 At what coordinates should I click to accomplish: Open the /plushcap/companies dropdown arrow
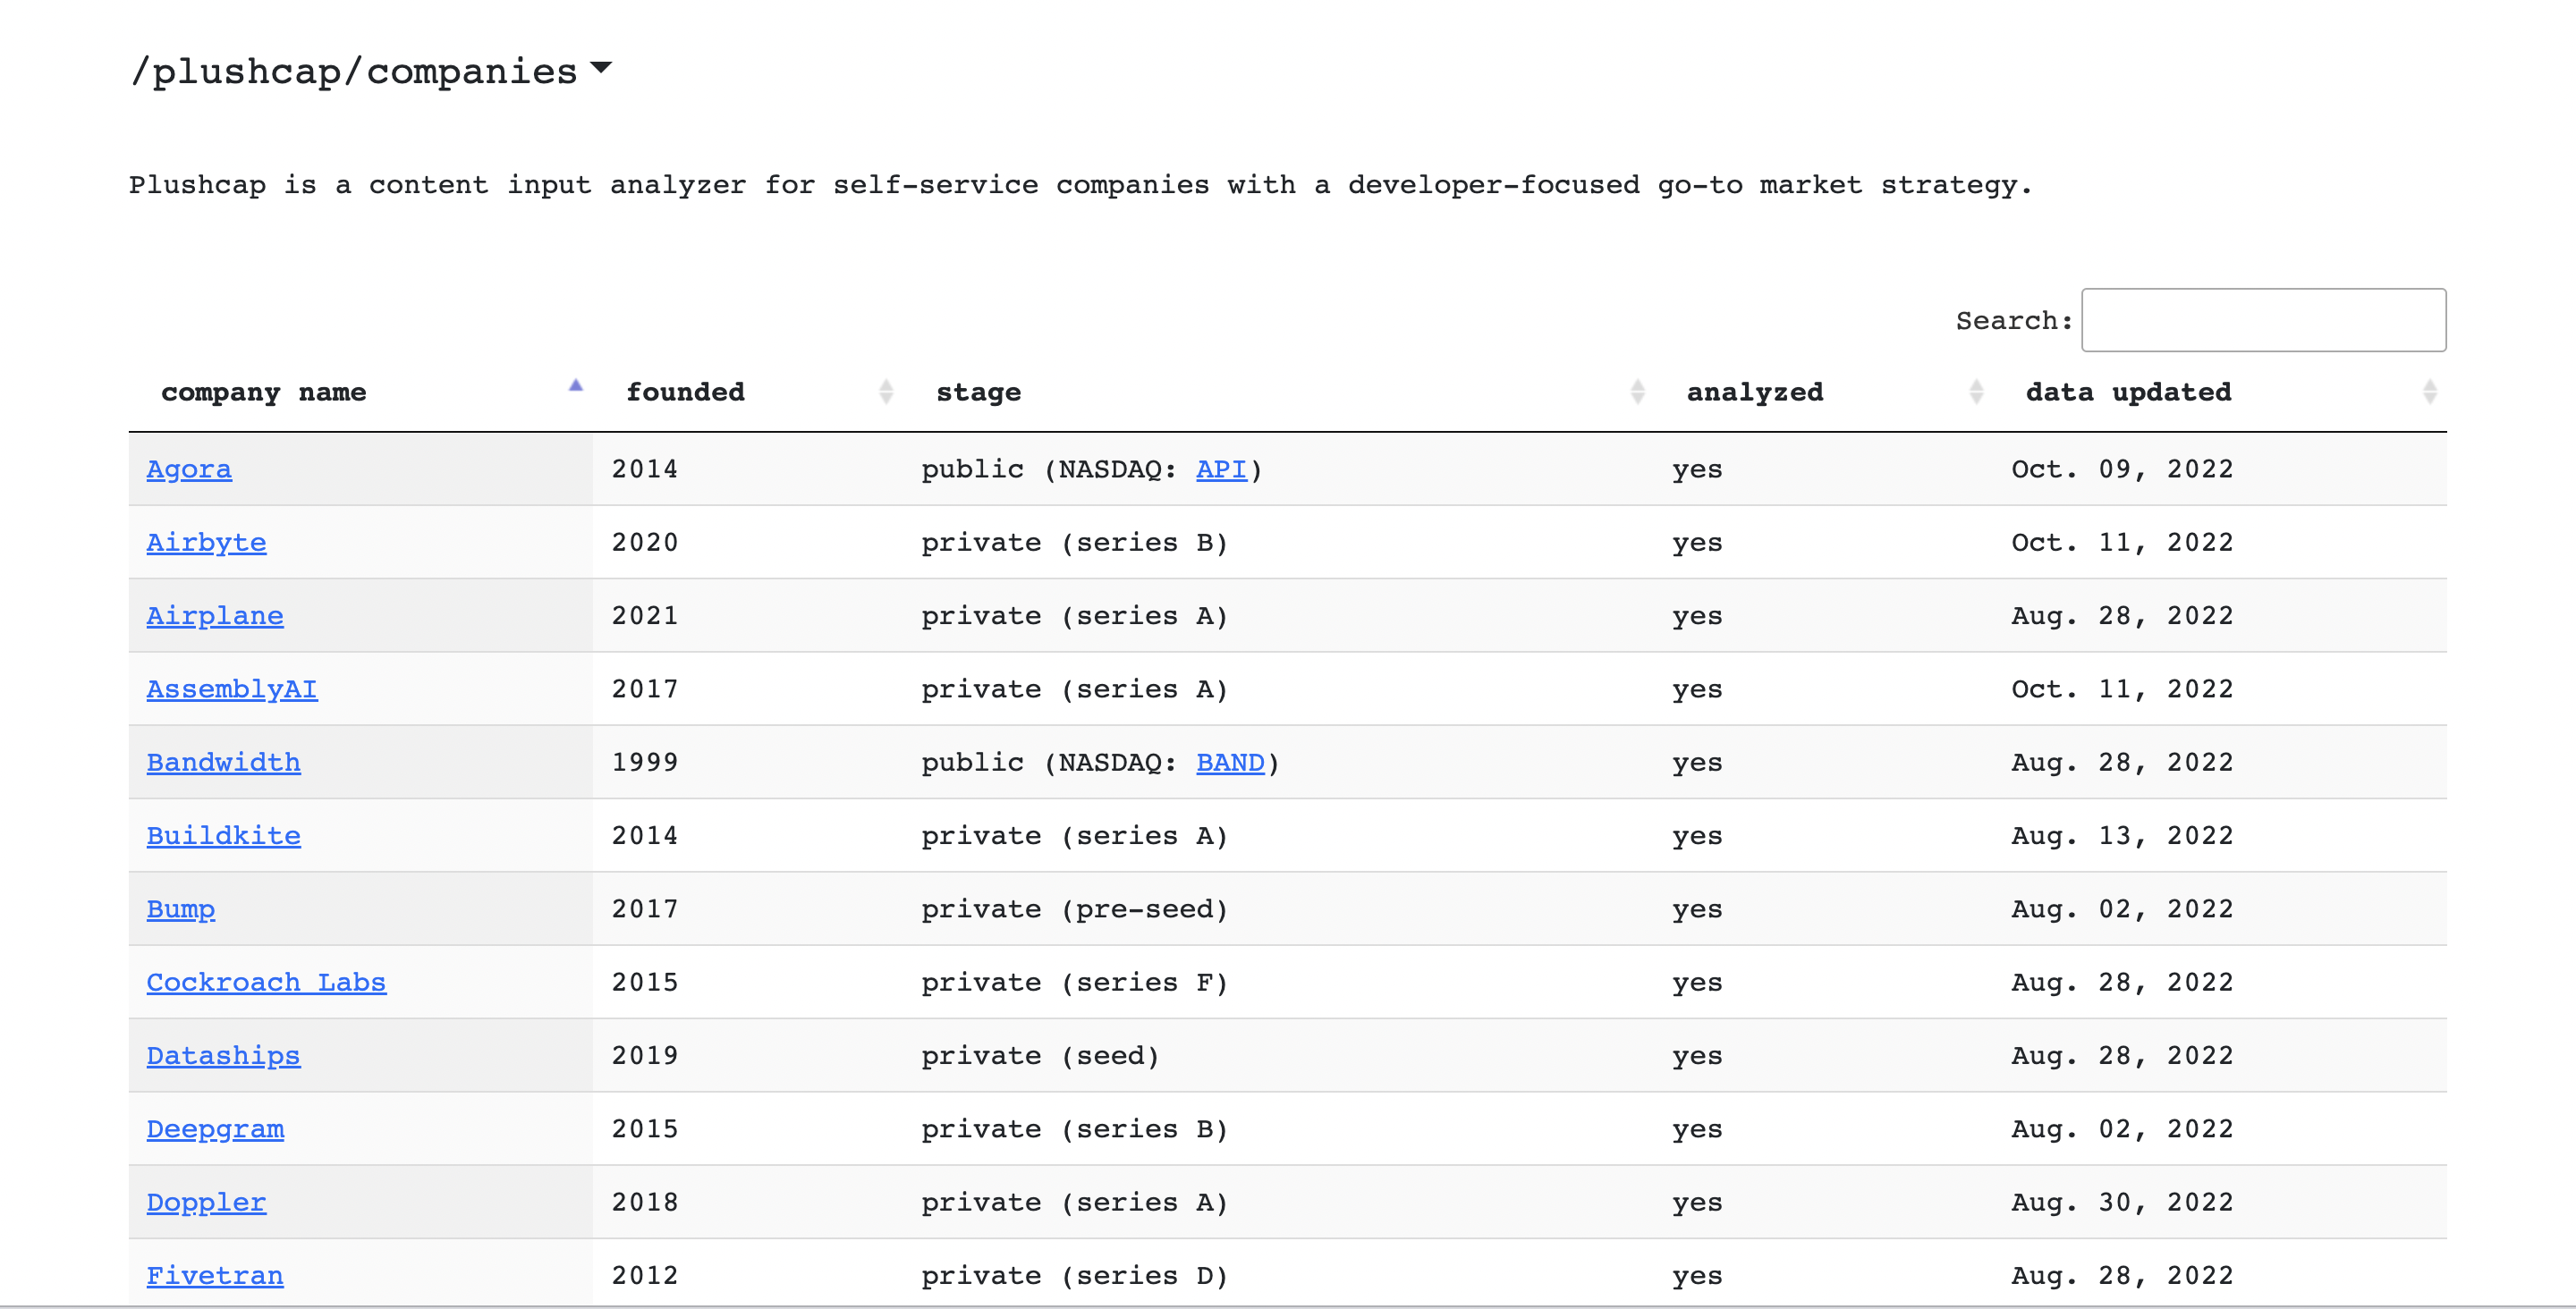point(600,68)
